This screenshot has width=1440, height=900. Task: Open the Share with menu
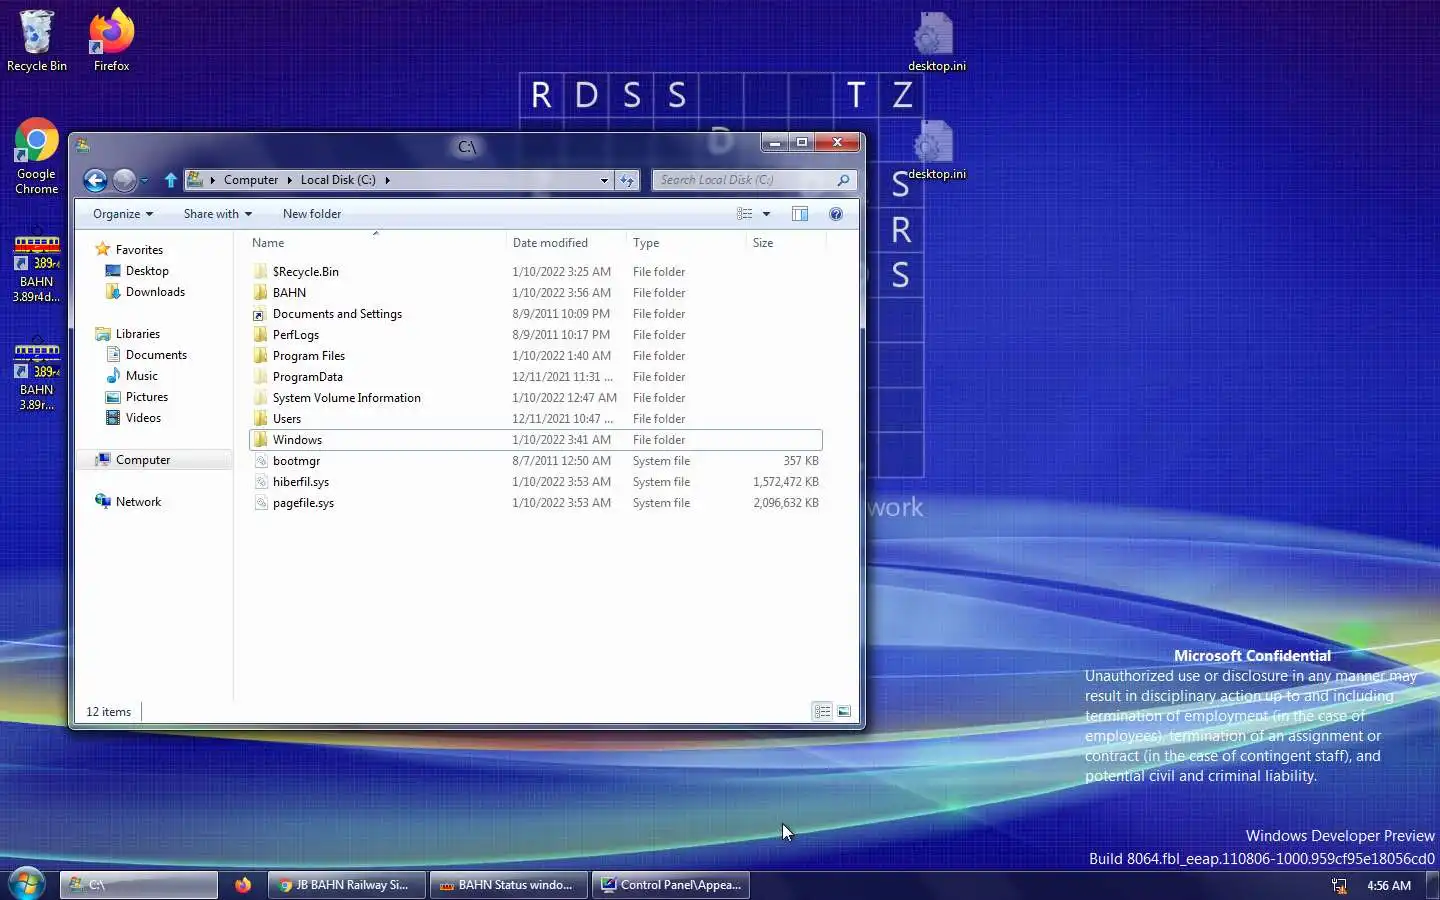pyautogui.click(x=218, y=214)
